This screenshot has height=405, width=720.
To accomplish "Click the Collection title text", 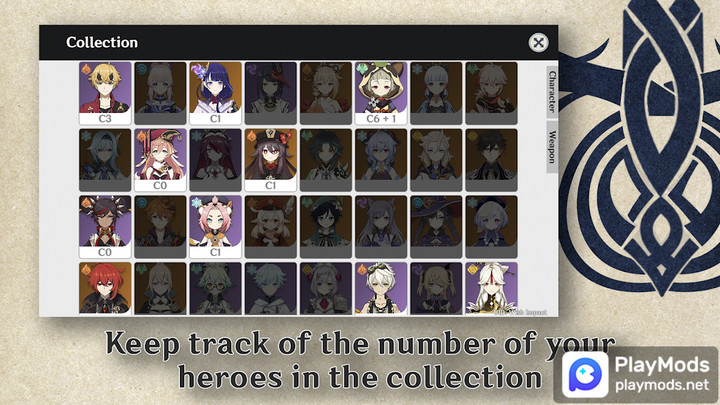I will click(102, 42).
